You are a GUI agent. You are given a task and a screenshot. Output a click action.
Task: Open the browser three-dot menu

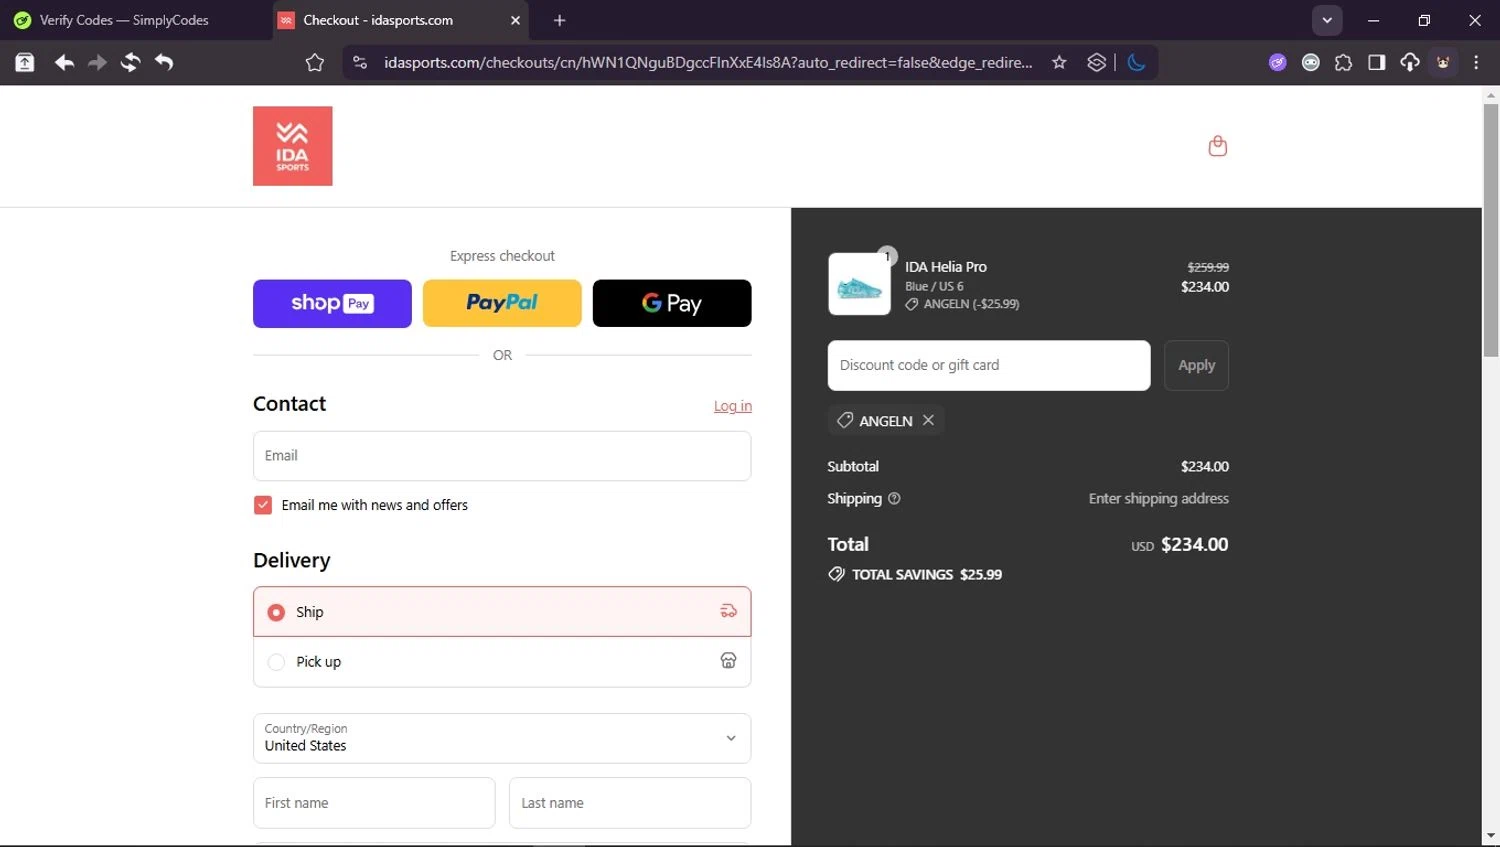point(1476,63)
